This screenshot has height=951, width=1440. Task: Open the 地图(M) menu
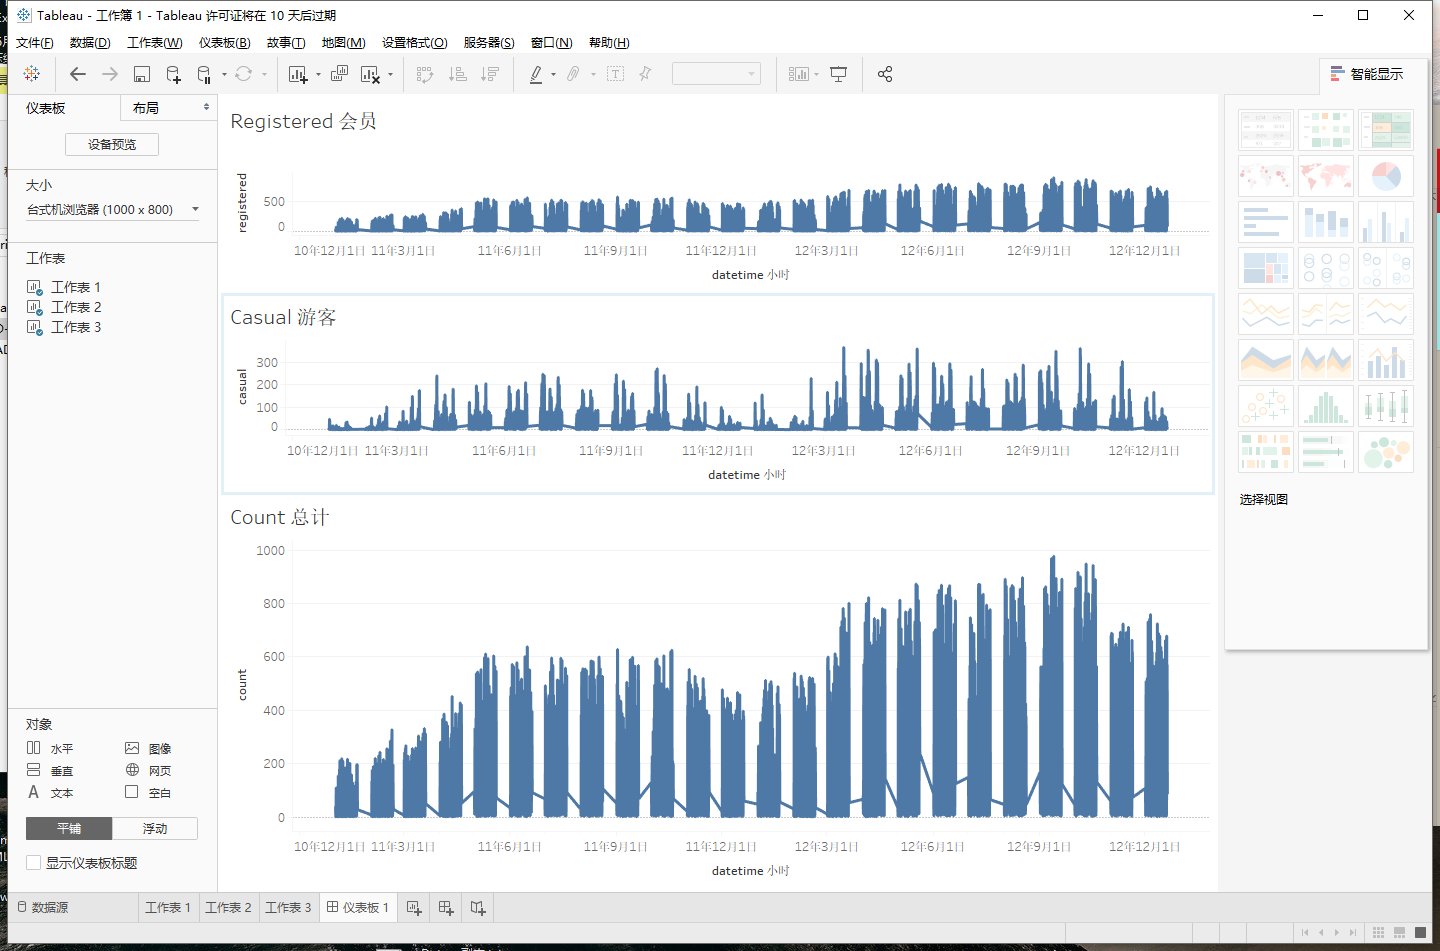coord(343,42)
